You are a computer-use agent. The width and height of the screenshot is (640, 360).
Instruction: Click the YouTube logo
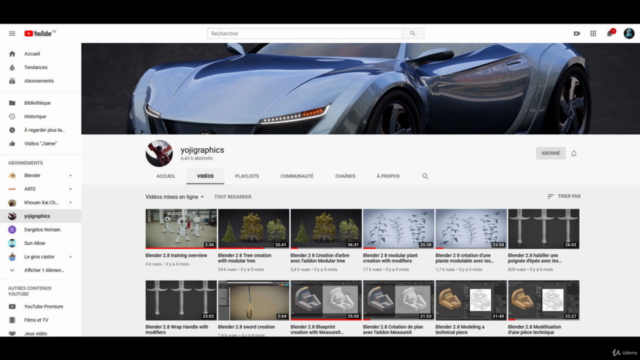tap(40, 33)
